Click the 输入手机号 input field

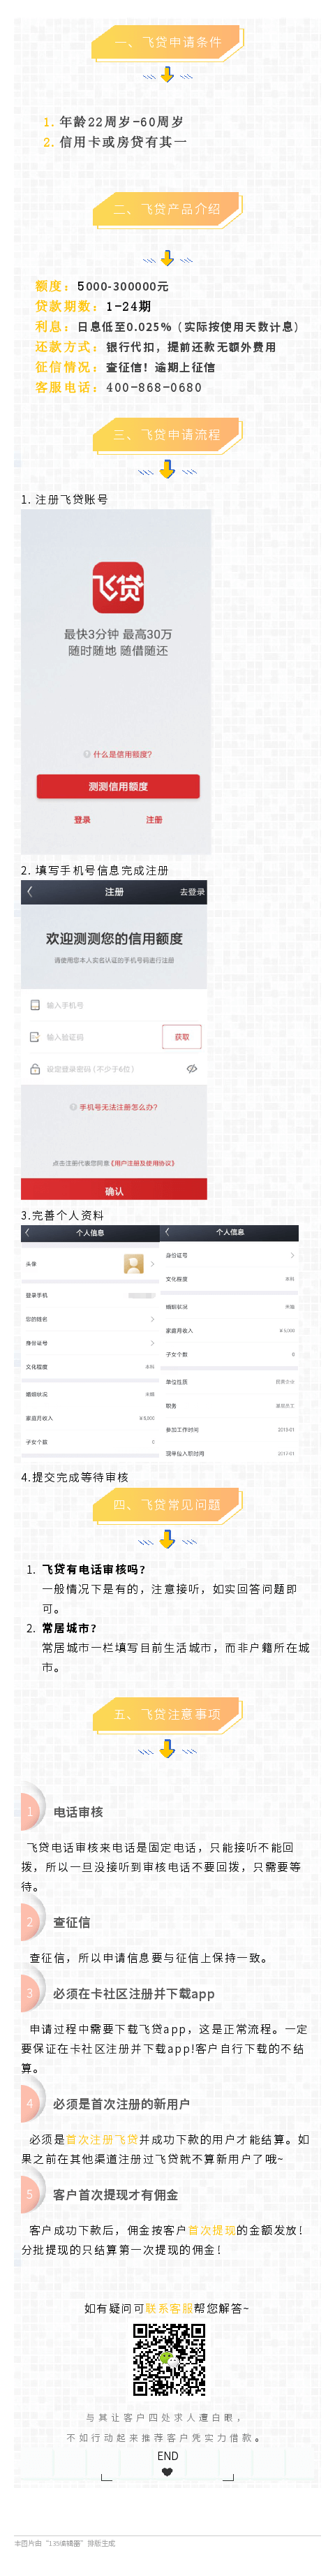[114, 1005]
